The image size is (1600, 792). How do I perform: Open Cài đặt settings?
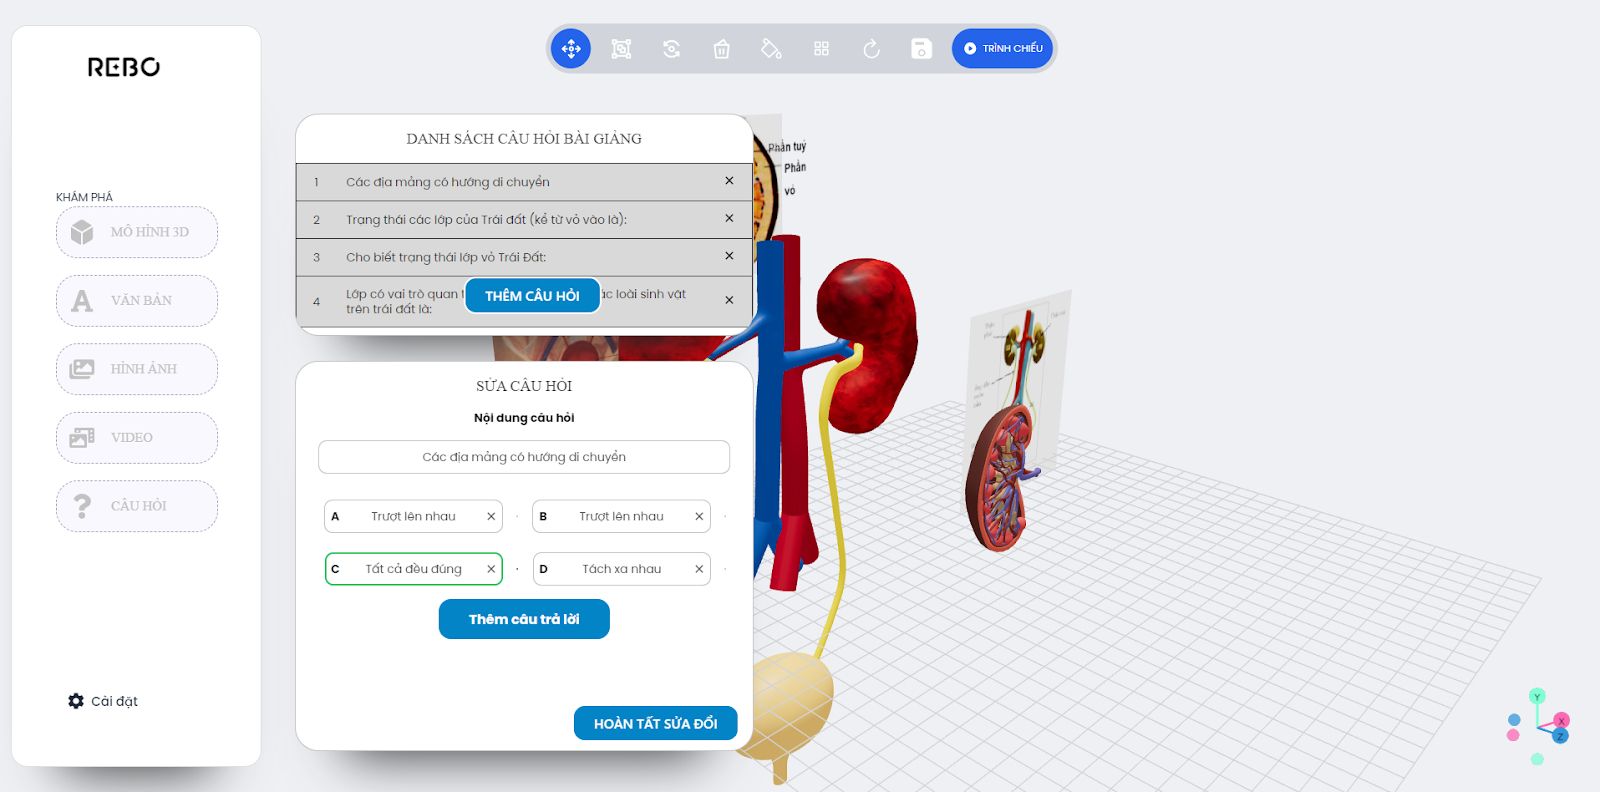click(102, 701)
